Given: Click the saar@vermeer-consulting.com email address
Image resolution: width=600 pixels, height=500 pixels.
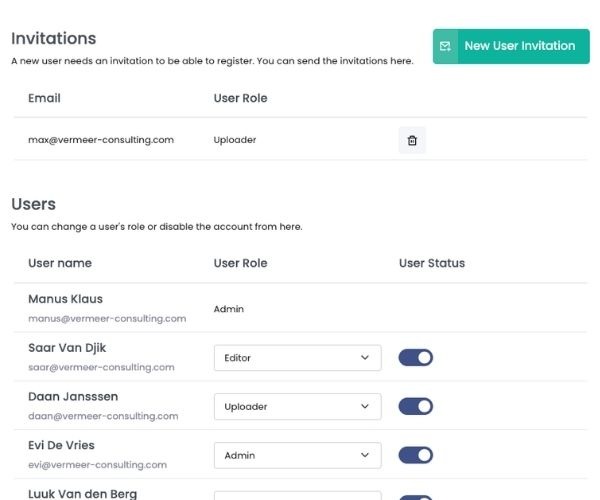Looking at the screenshot, I should point(103,367).
